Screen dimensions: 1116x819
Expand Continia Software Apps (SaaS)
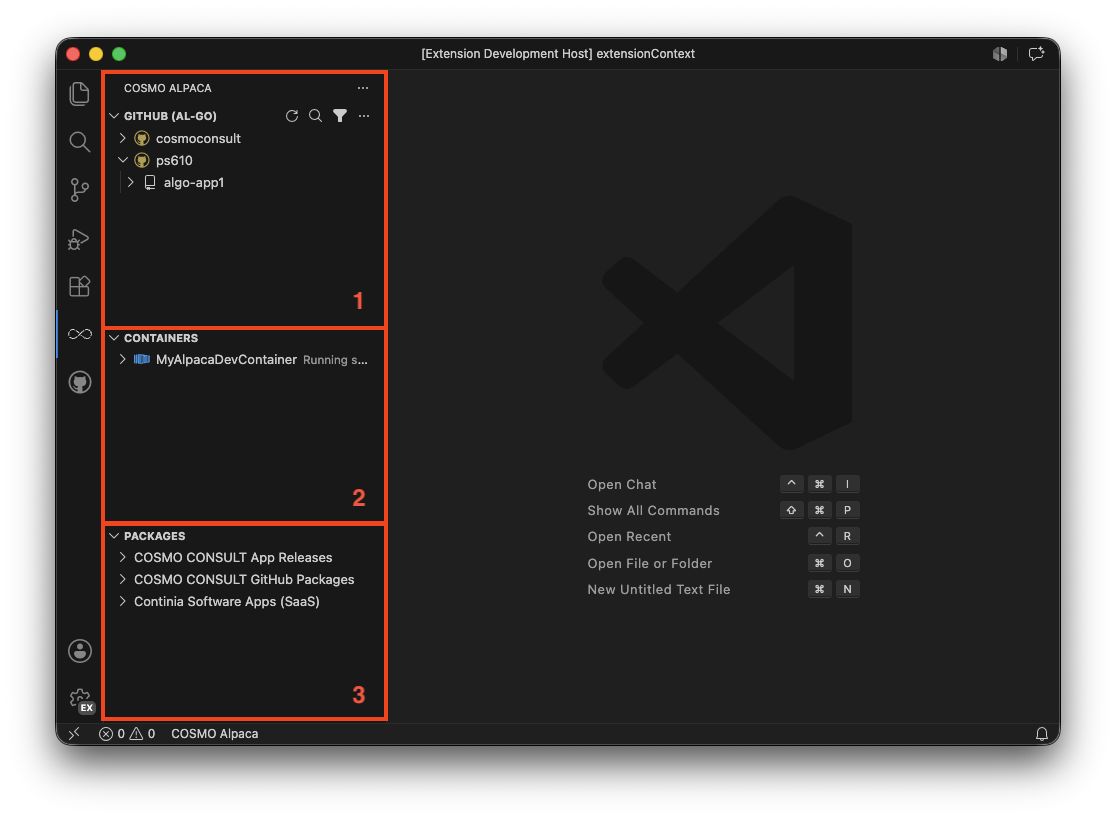(x=122, y=601)
